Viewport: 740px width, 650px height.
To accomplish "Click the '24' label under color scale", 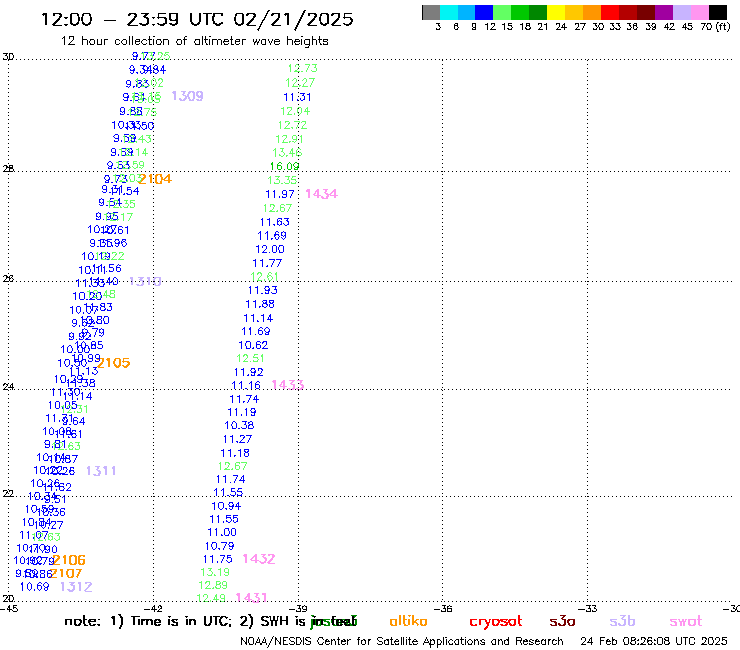I will tap(561, 26).
